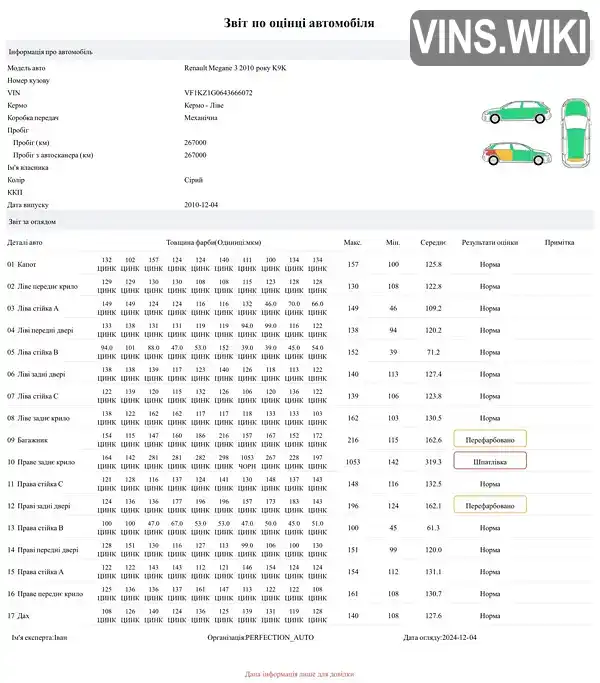Click the red disclaimer text at bottom
This screenshot has height=683, width=600.
coord(299,674)
